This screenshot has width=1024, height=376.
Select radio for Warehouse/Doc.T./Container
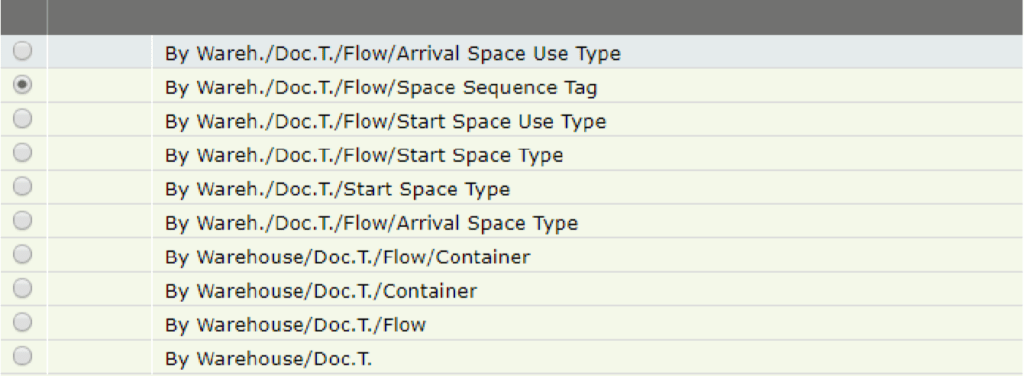pos(22,288)
